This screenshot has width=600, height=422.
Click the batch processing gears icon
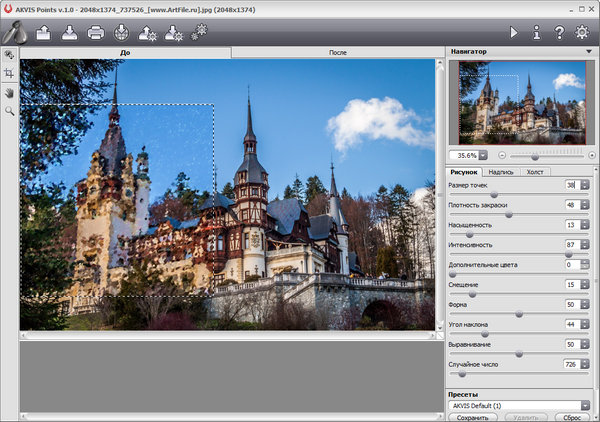[x=198, y=33]
